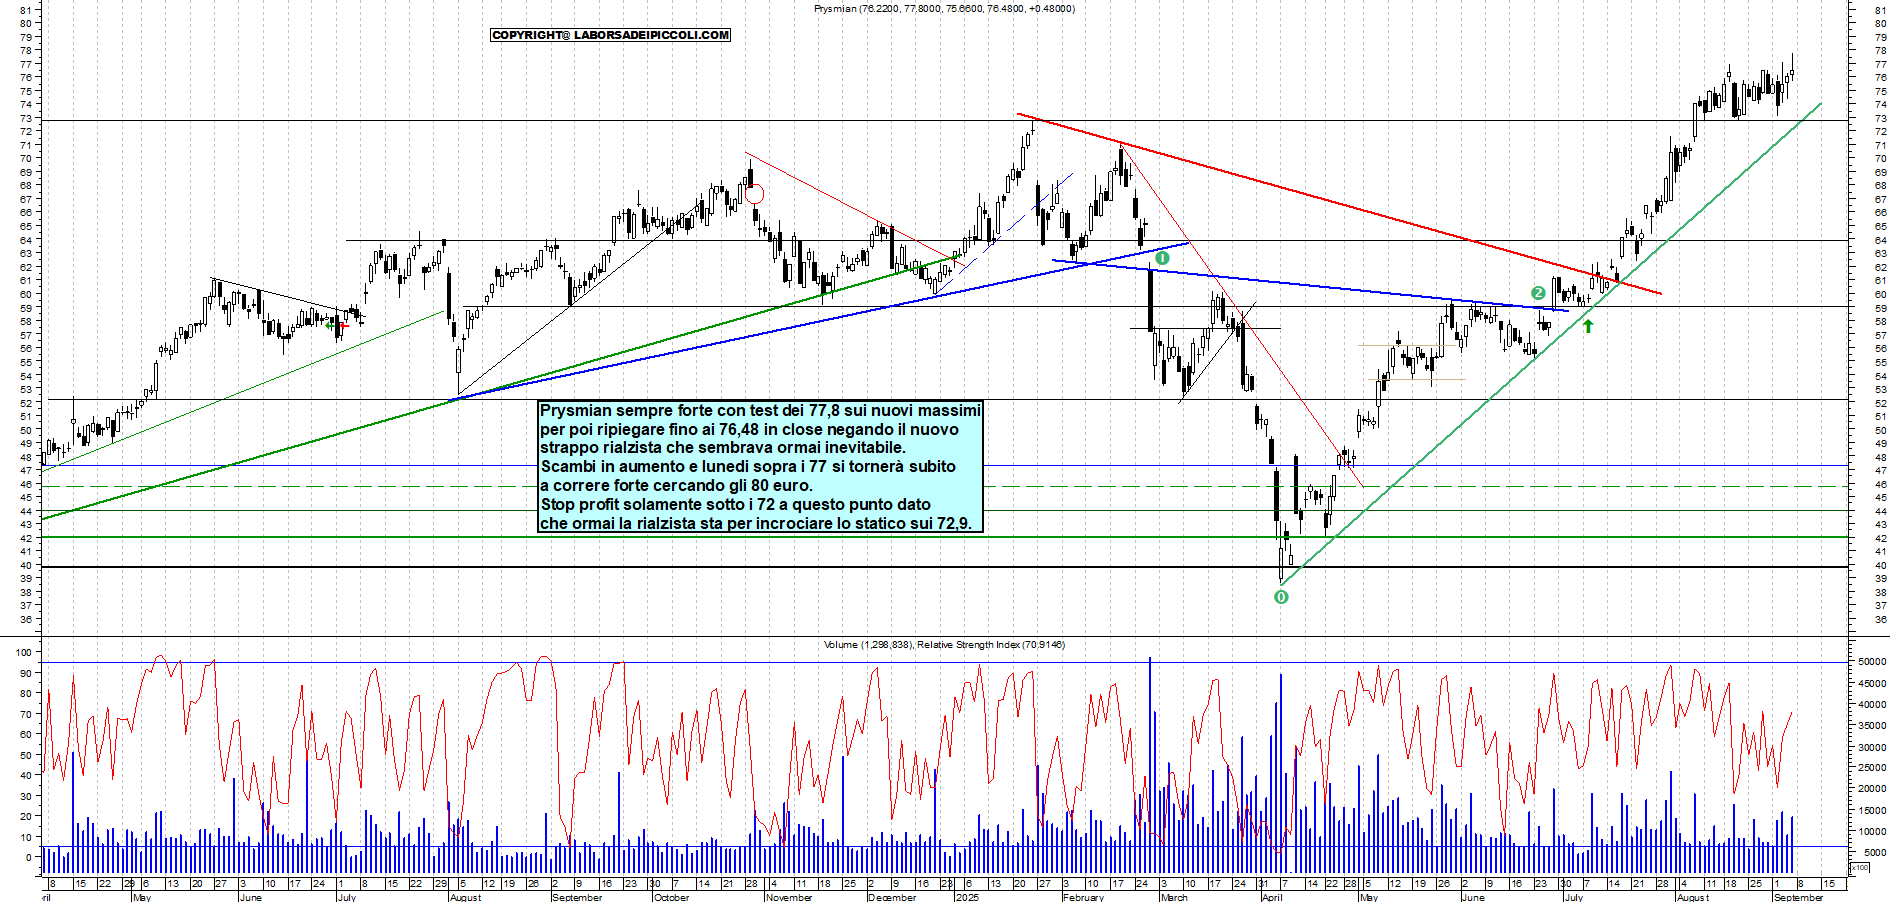Click the line 'per poi ripiegare fino ai 76,48 in close'
Viewport: 1890px width, 902px height.
coord(749,429)
